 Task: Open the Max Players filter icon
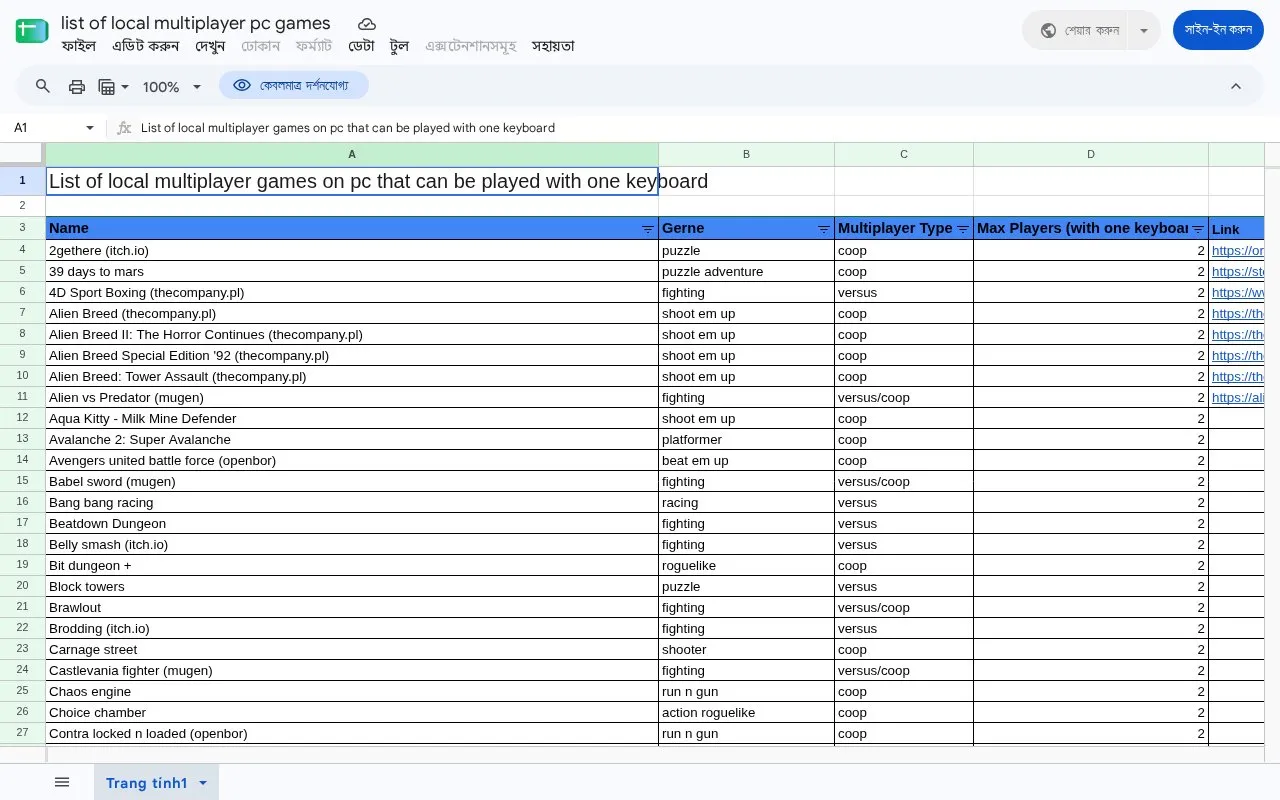point(1197,229)
